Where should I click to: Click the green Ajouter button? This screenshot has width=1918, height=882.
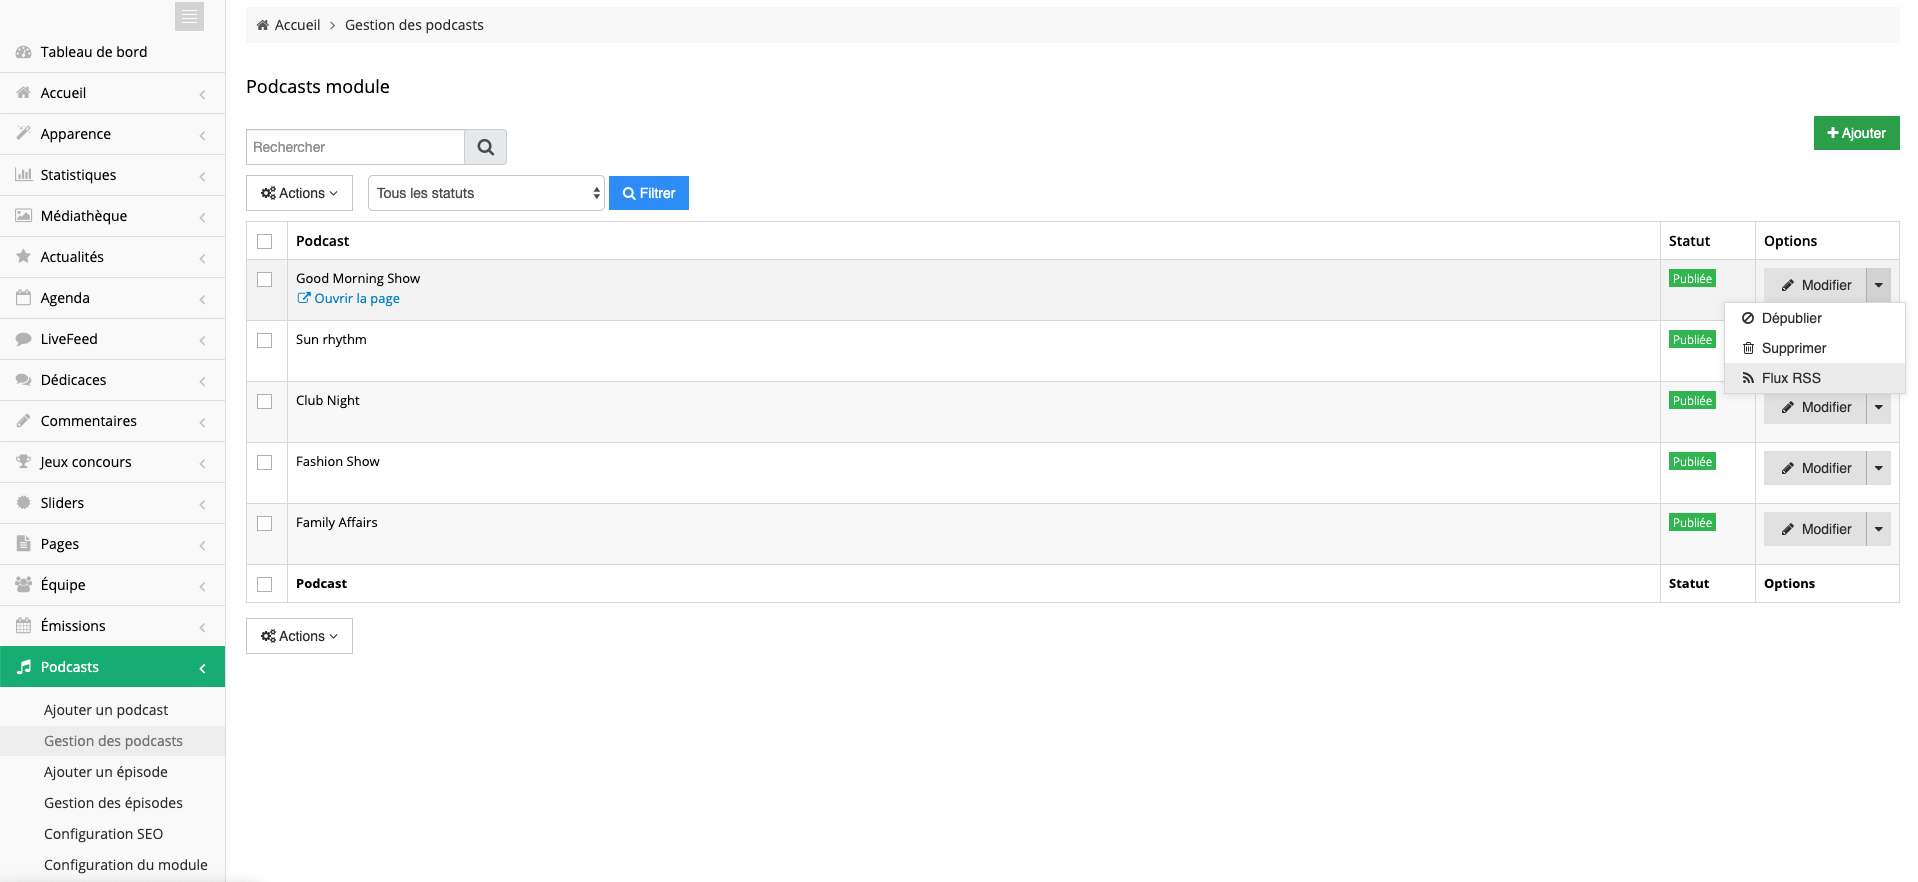(1857, 133)
